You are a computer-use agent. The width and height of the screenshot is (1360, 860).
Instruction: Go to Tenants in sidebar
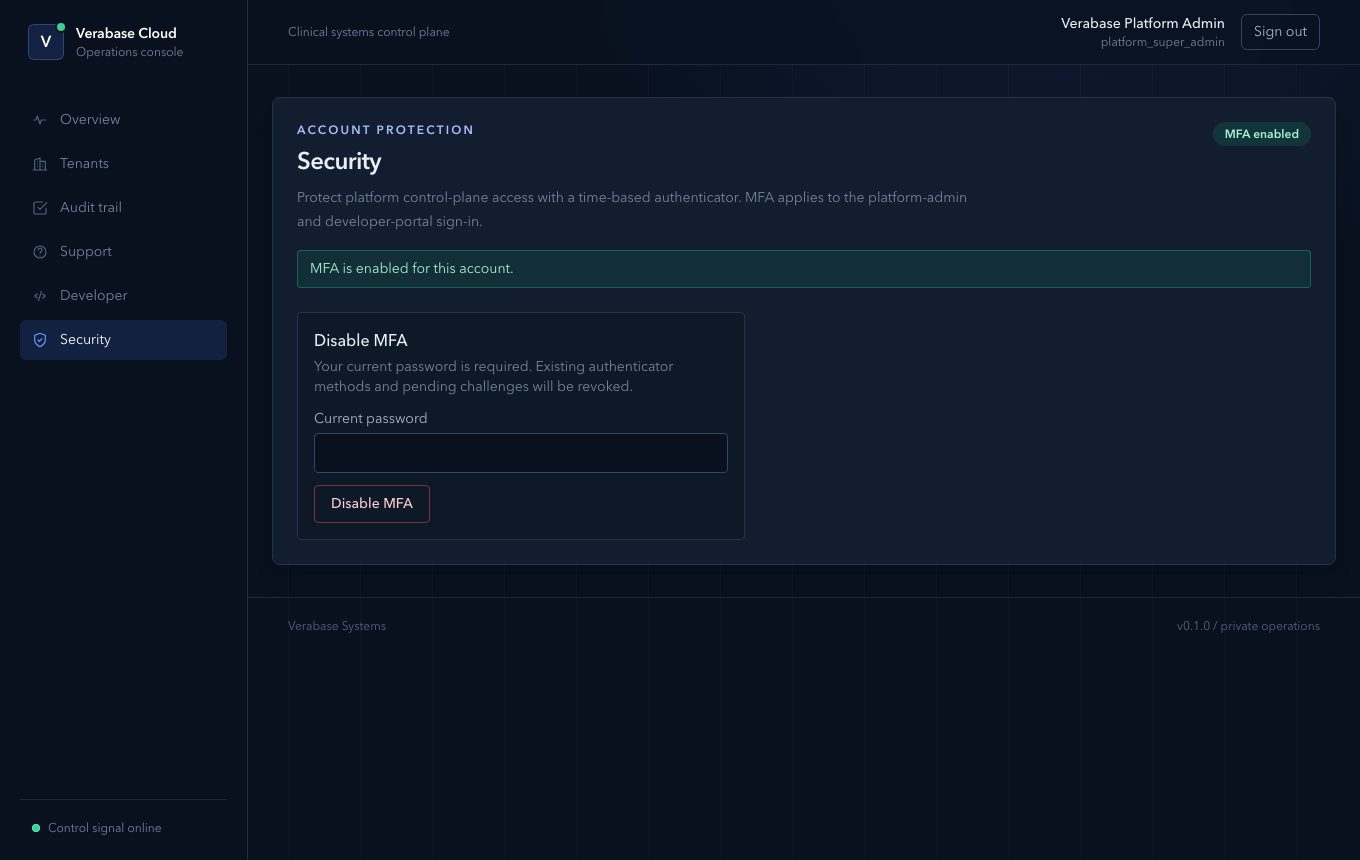click(123, 164)
